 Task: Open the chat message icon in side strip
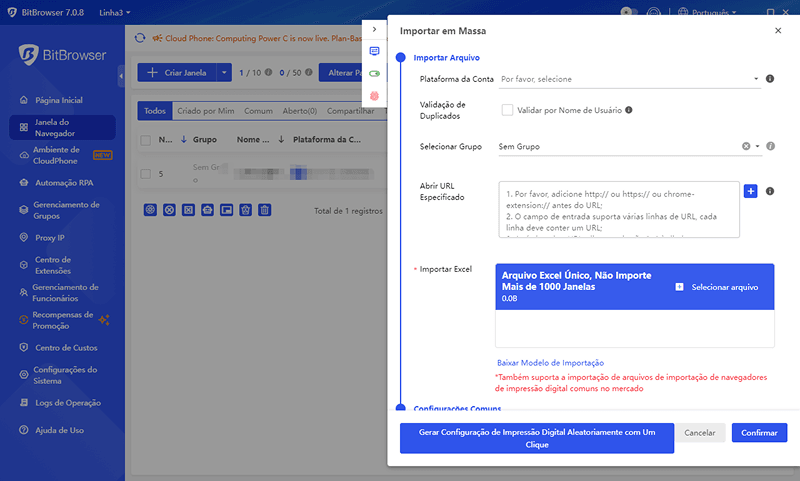375,51
